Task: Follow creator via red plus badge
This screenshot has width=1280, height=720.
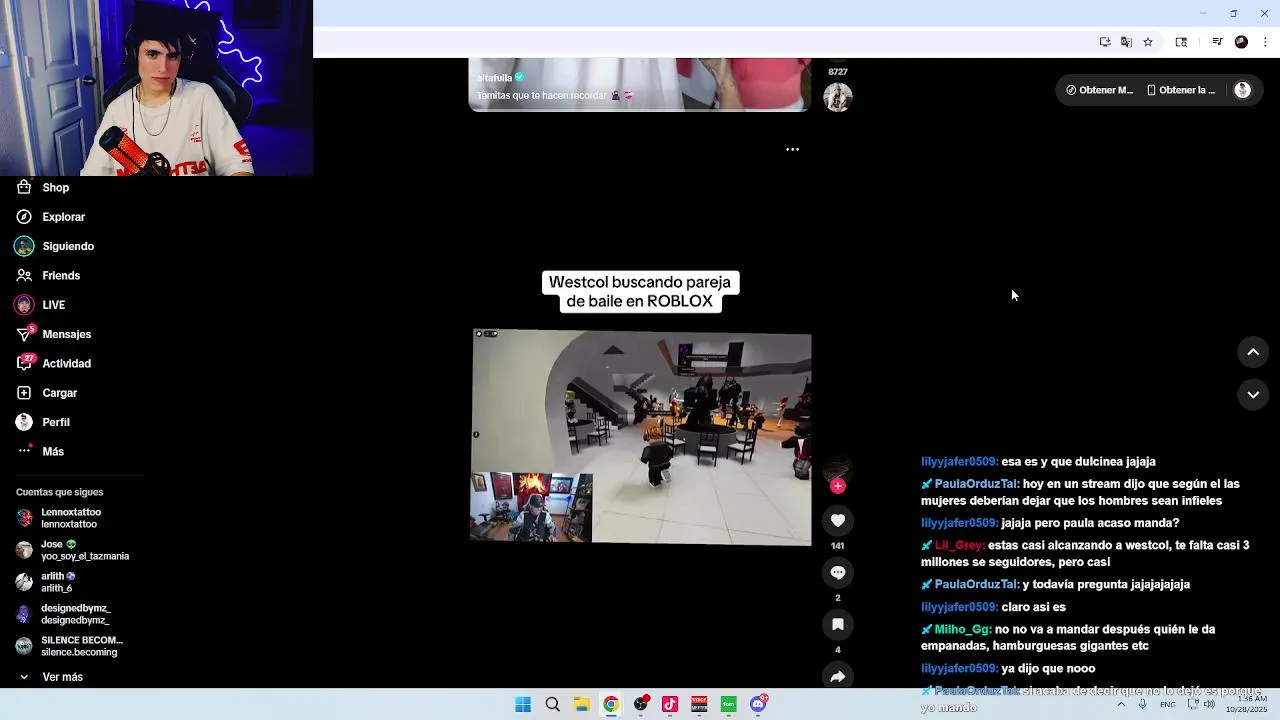Action: [838, 486]
